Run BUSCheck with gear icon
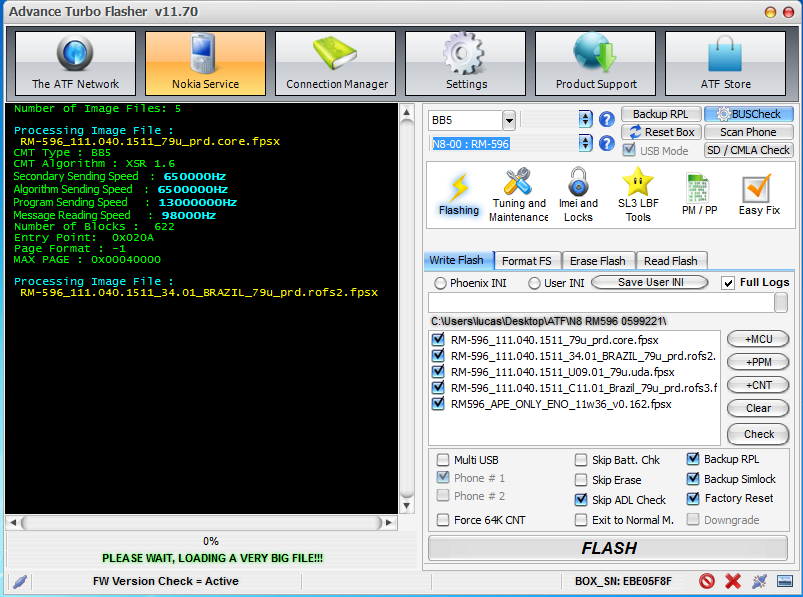Image resolution: width=803 pixels, height=597 pixels. [749, 114]
